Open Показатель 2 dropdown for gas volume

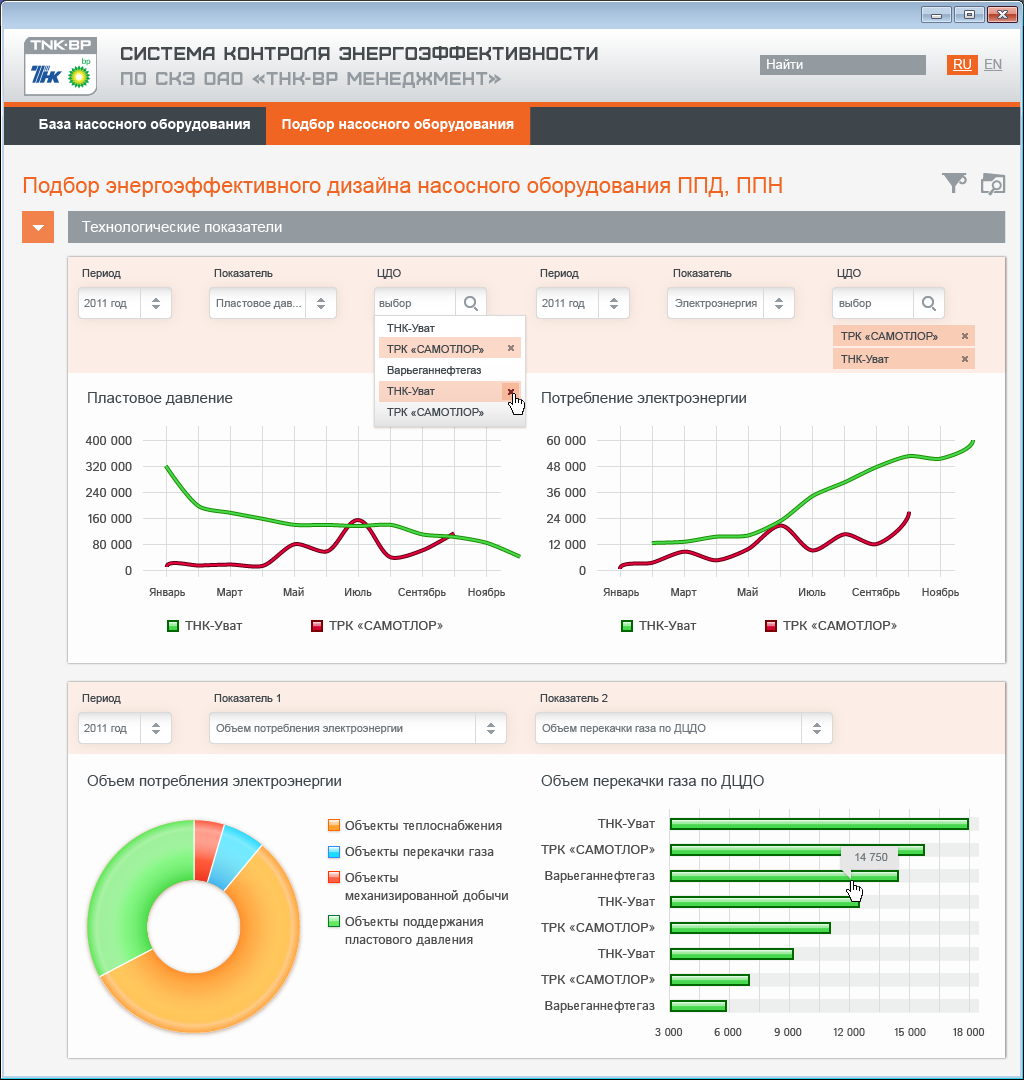[684, 728]
